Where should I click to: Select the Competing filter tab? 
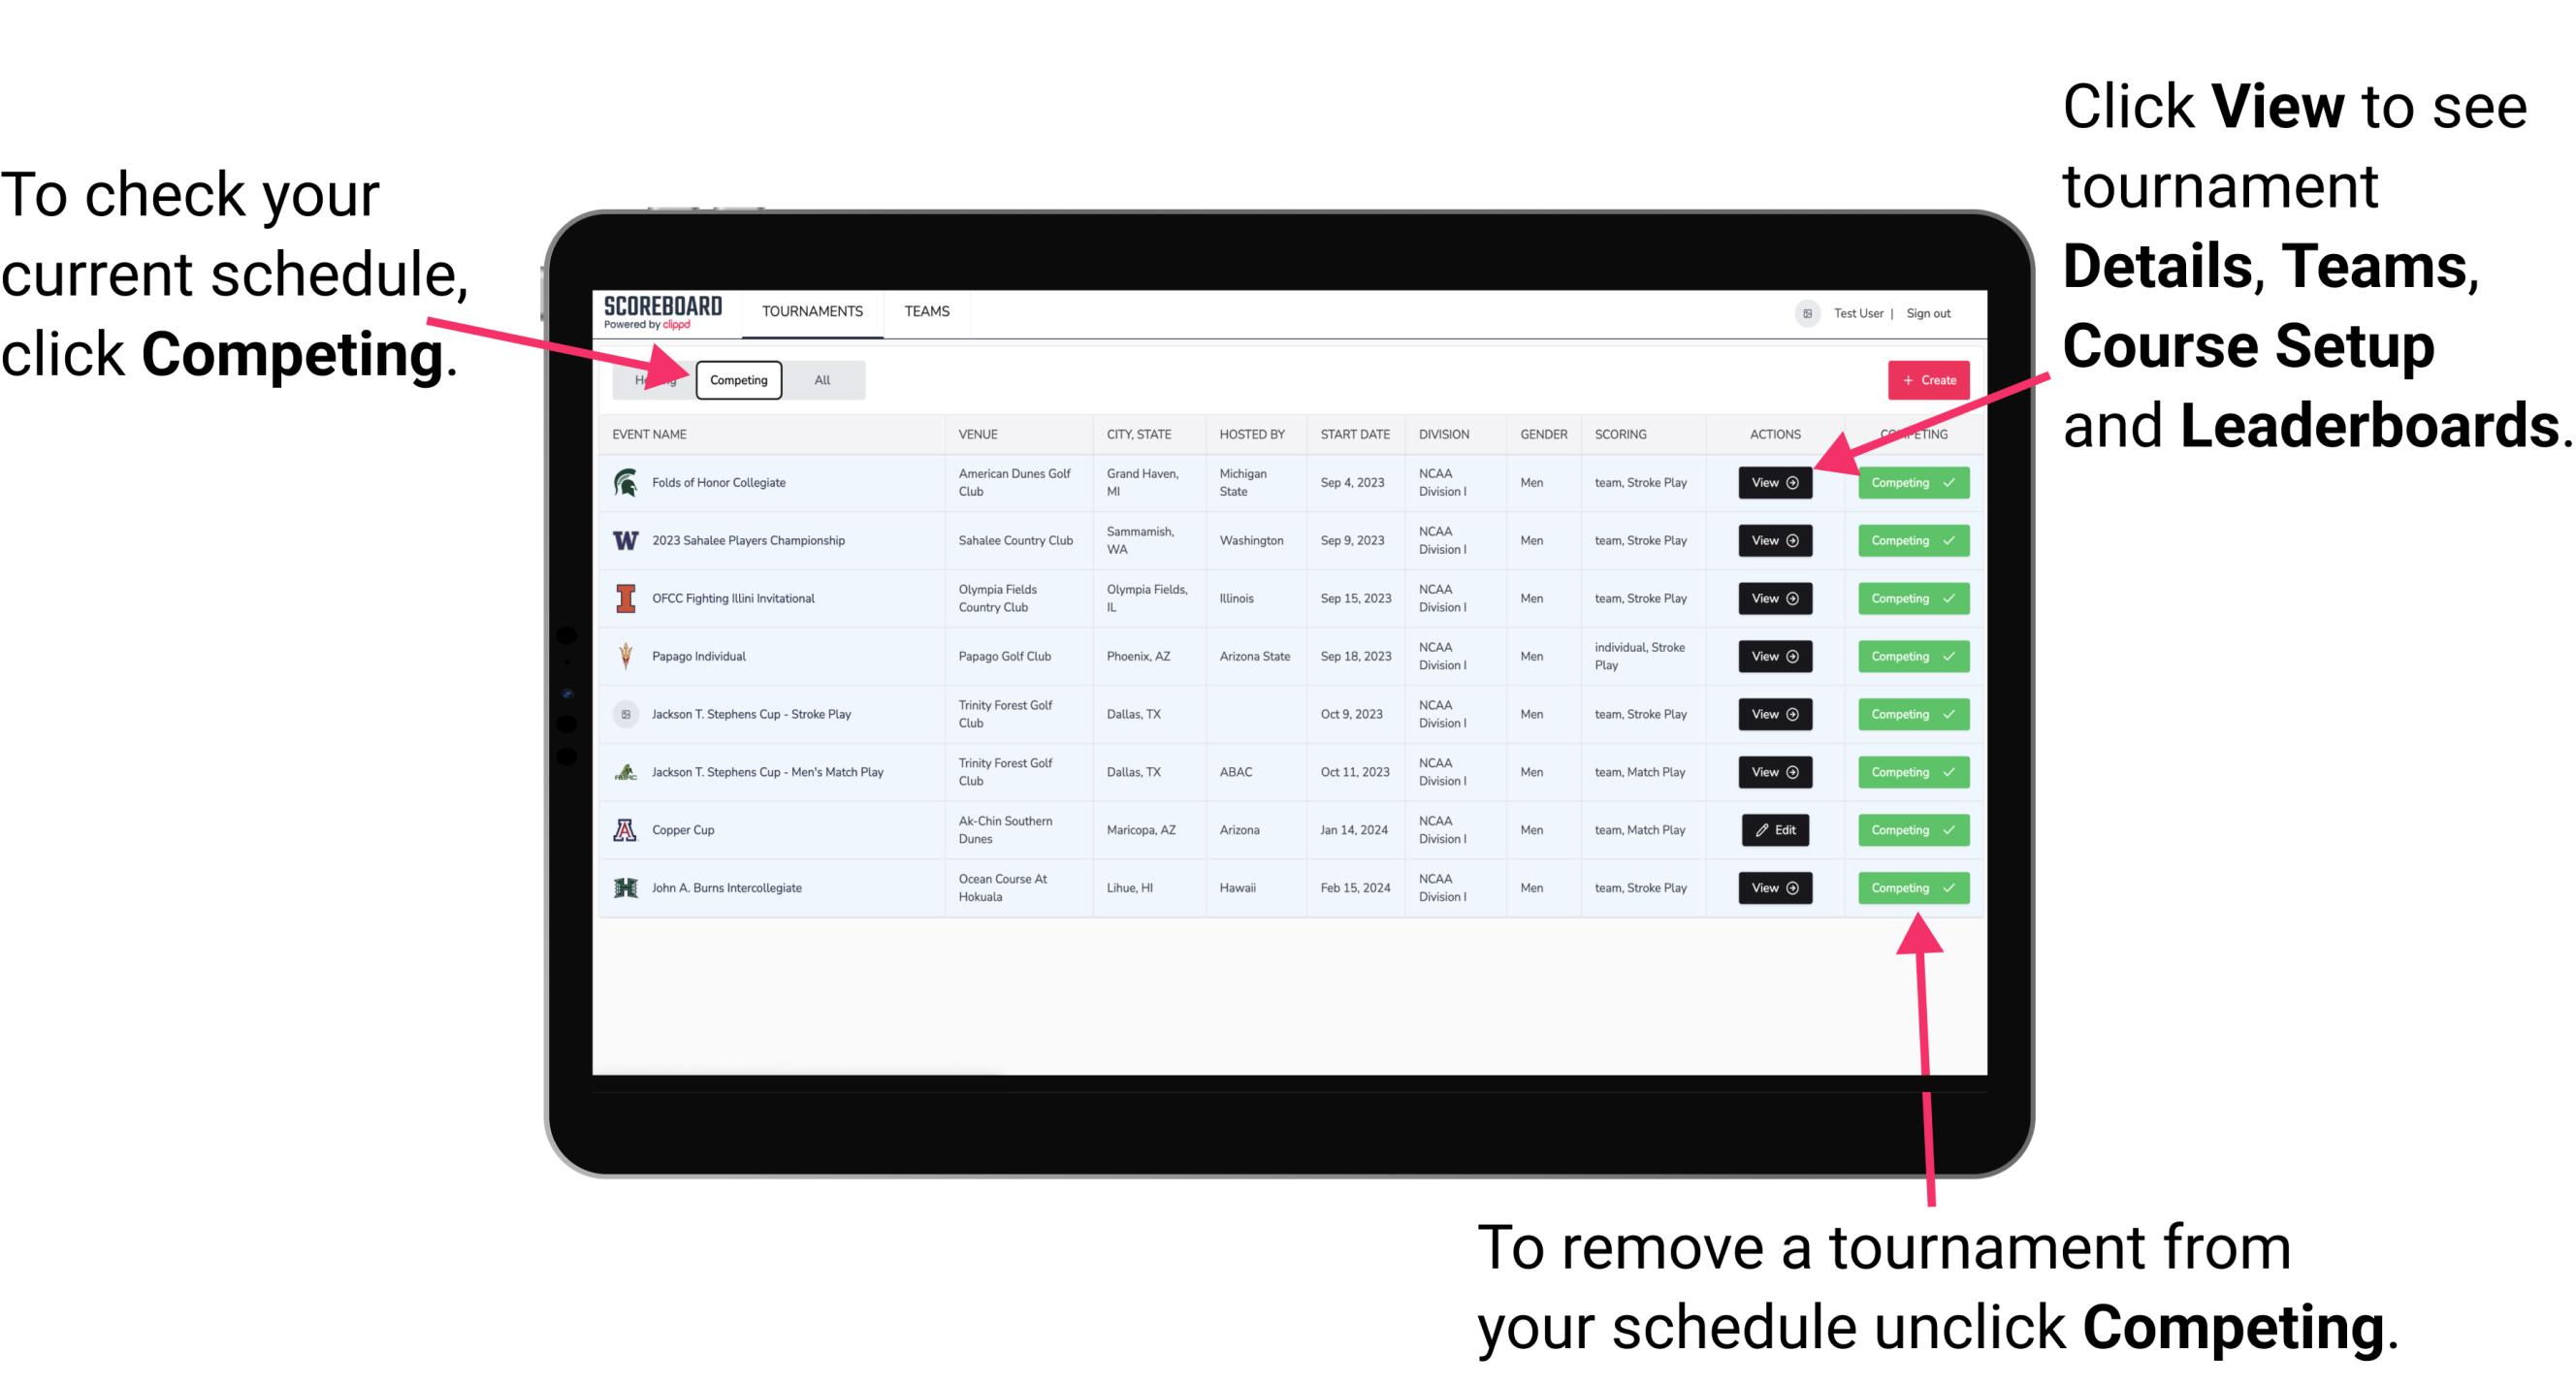pyautogui.click(x=737, y=380)
